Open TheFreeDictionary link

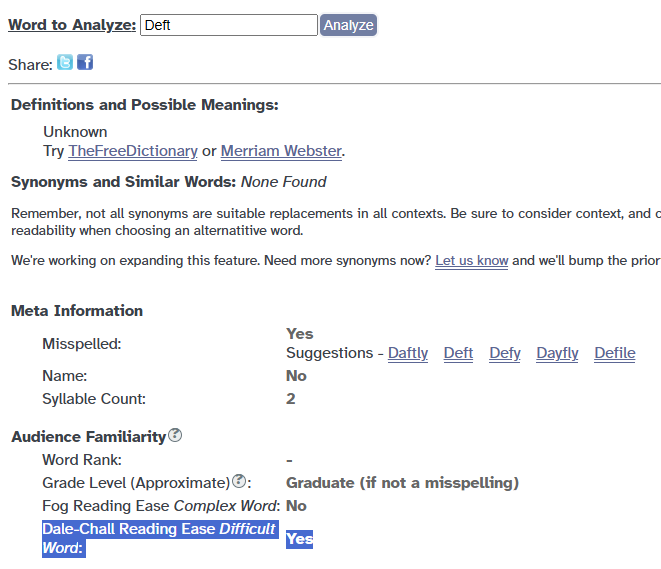click(133, 151)
